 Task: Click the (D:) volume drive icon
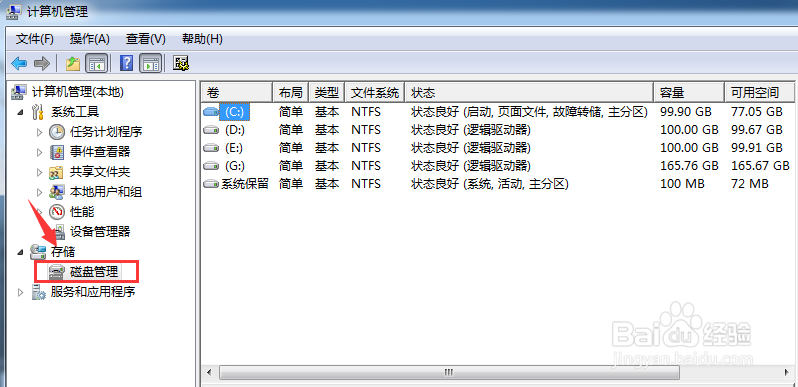[x=211, y=130]
